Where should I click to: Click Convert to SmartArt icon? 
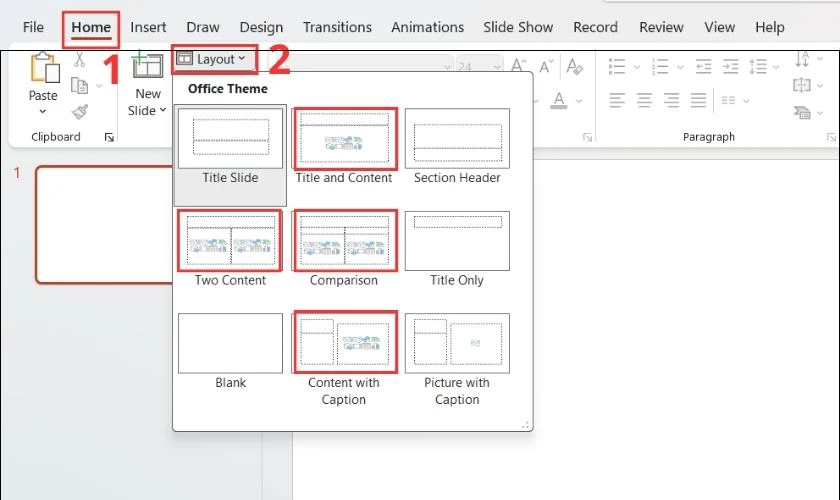click(x=802, y=112)
